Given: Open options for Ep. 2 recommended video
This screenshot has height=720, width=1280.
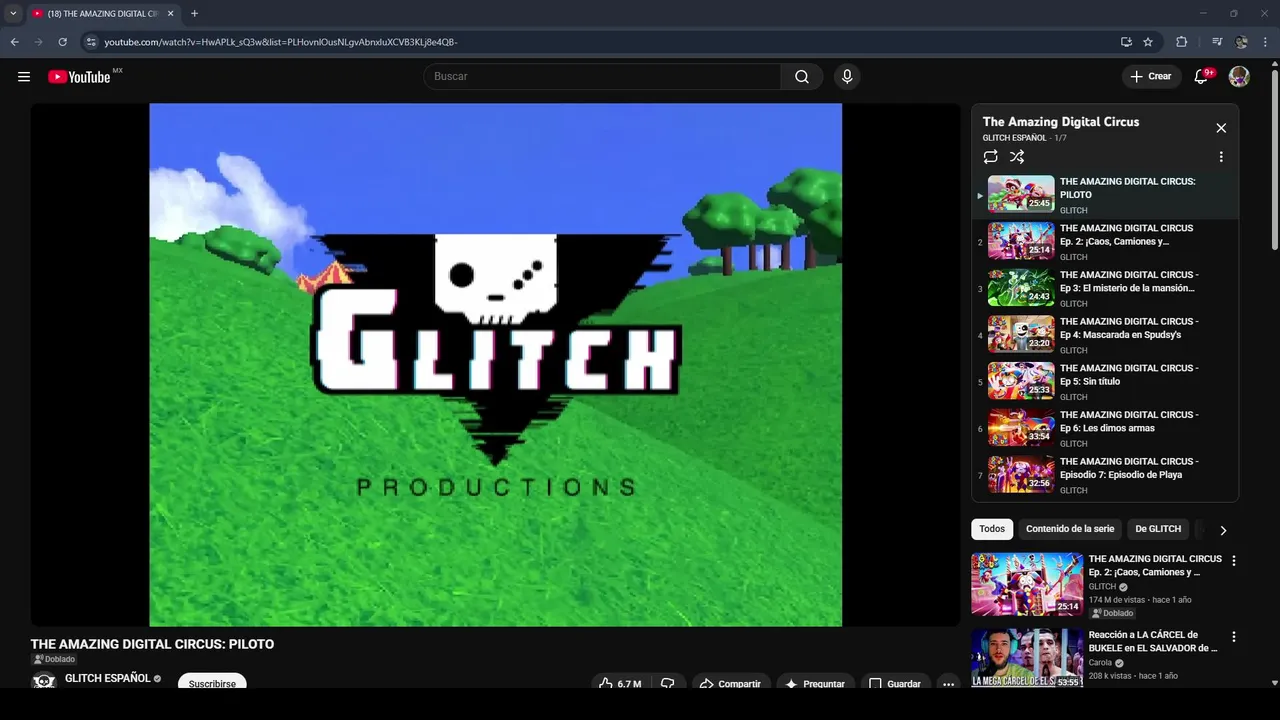Looking at the screenshot, I should pyautogui.click(x=1233, y=561).
